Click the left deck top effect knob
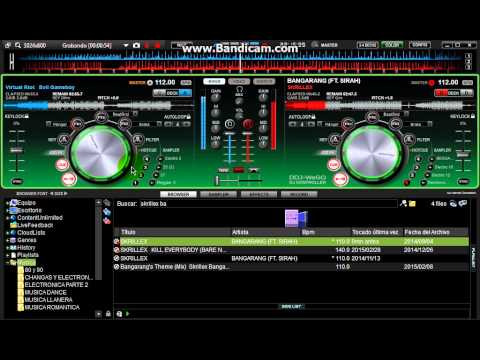The width and height of the screenshot is (480, 360). pos(102,117)
